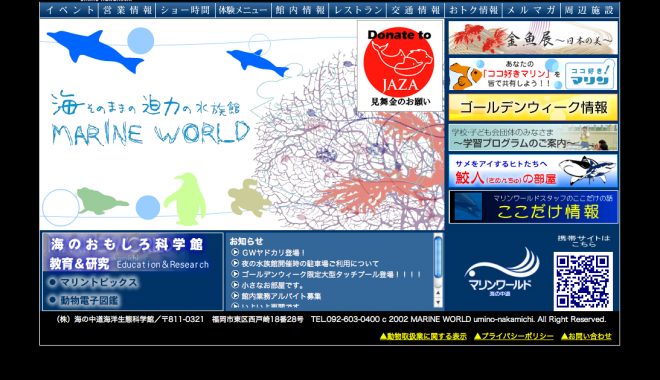660x380 pixels.
Task: Click the news list scrollbar thumb
Action: coord(438,257)
